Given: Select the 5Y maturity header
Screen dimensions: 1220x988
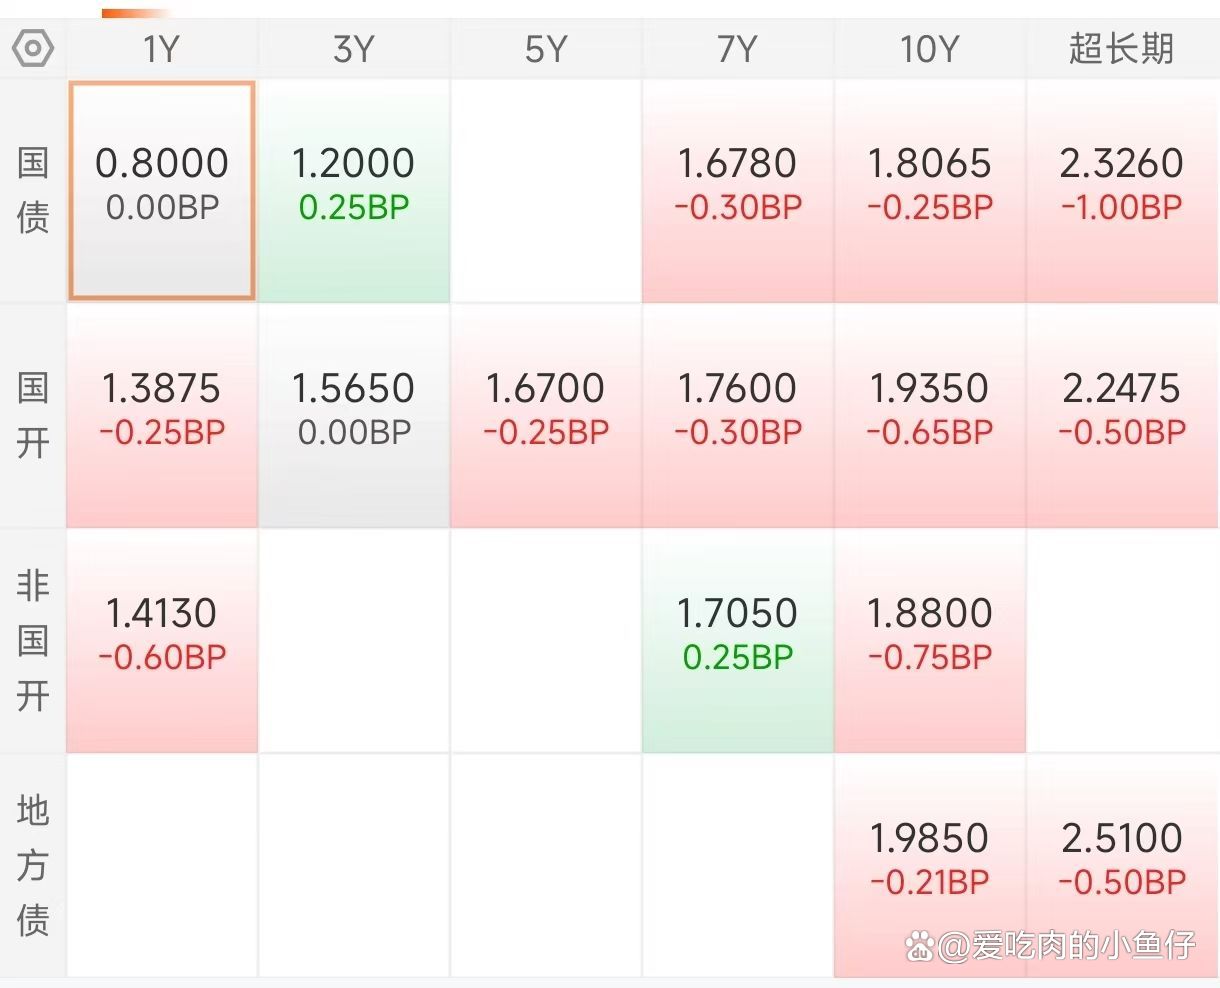Looking at the screenshot, I should tap(545, 49).
